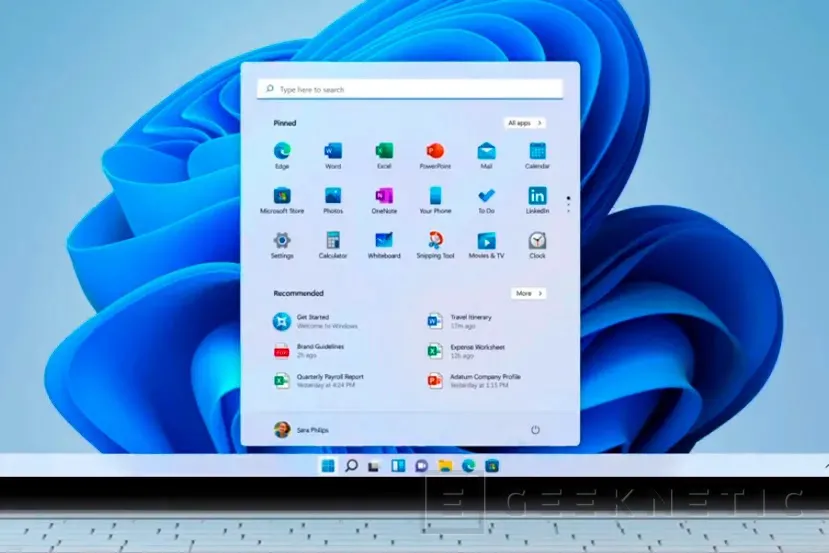Viewport: 829px width, 553px height.
Task: Click the Type here to search box
Action: coord(410,89)
